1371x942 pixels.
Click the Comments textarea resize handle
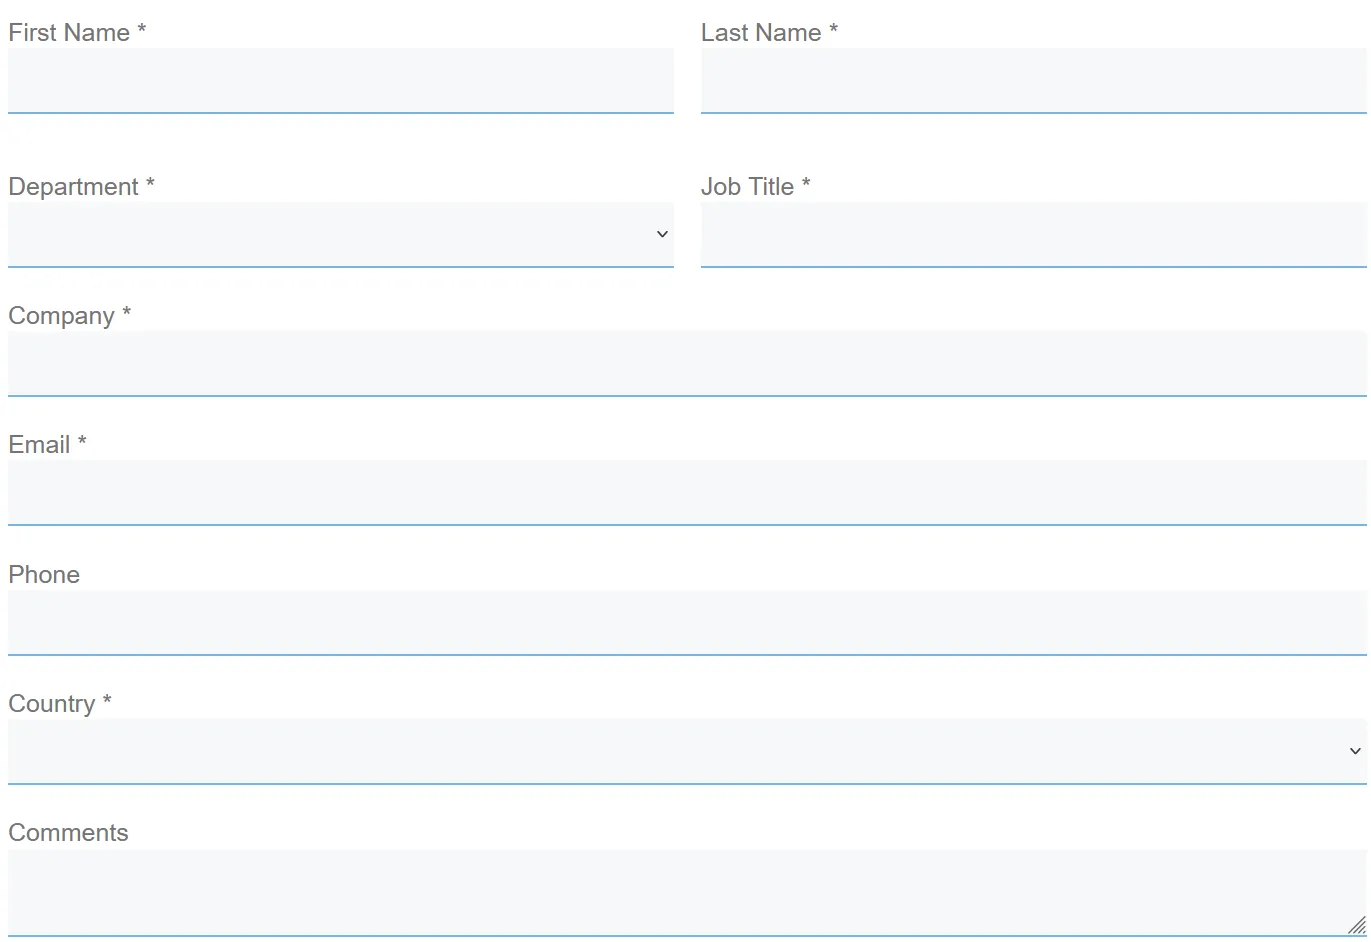[1357, 925]
